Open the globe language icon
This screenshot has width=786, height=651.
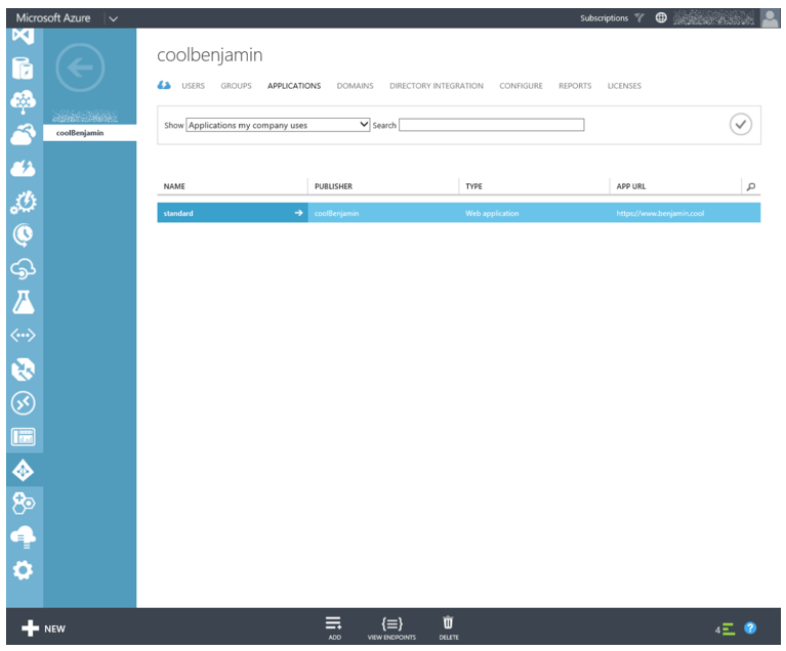coord(661,18)
